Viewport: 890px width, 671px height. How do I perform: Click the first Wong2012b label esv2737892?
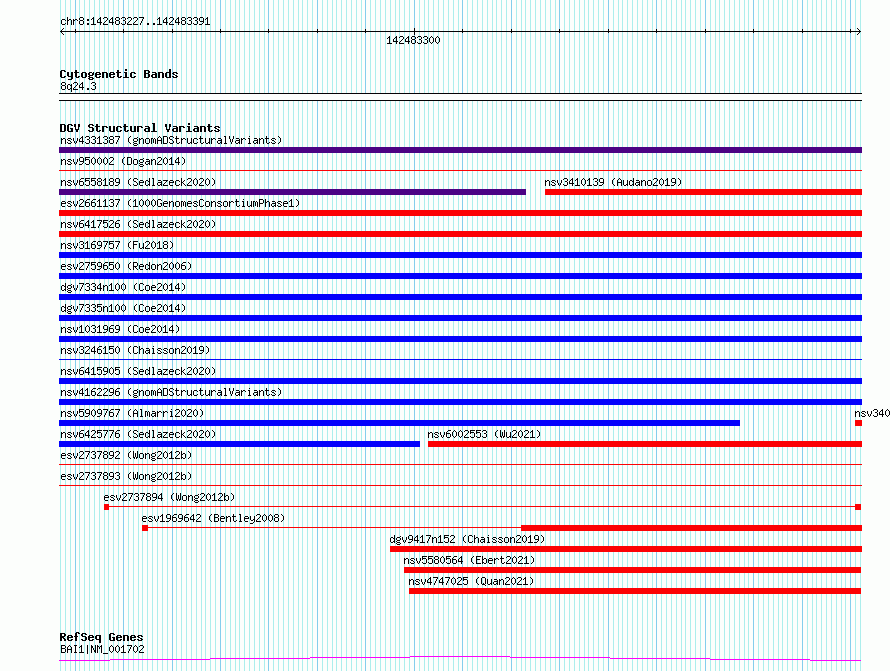pyautogui.click(x=126, y=455)
